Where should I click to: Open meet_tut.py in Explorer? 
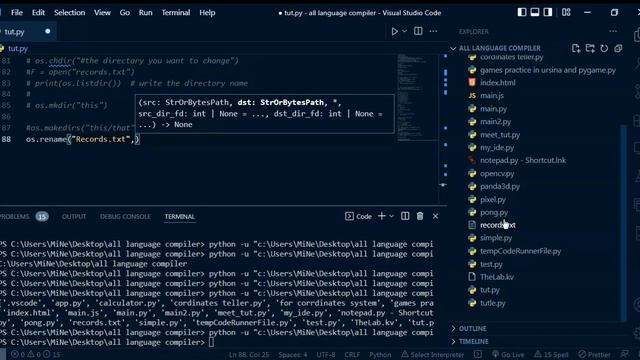pyautogui.click(x=500, y=135)
